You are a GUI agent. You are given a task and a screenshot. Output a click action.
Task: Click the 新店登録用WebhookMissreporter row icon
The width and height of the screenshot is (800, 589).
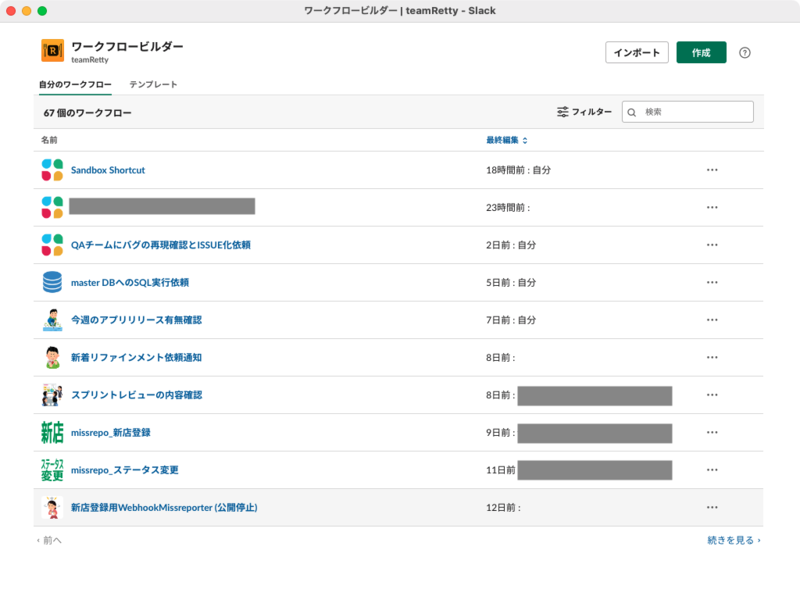[52, 507]
